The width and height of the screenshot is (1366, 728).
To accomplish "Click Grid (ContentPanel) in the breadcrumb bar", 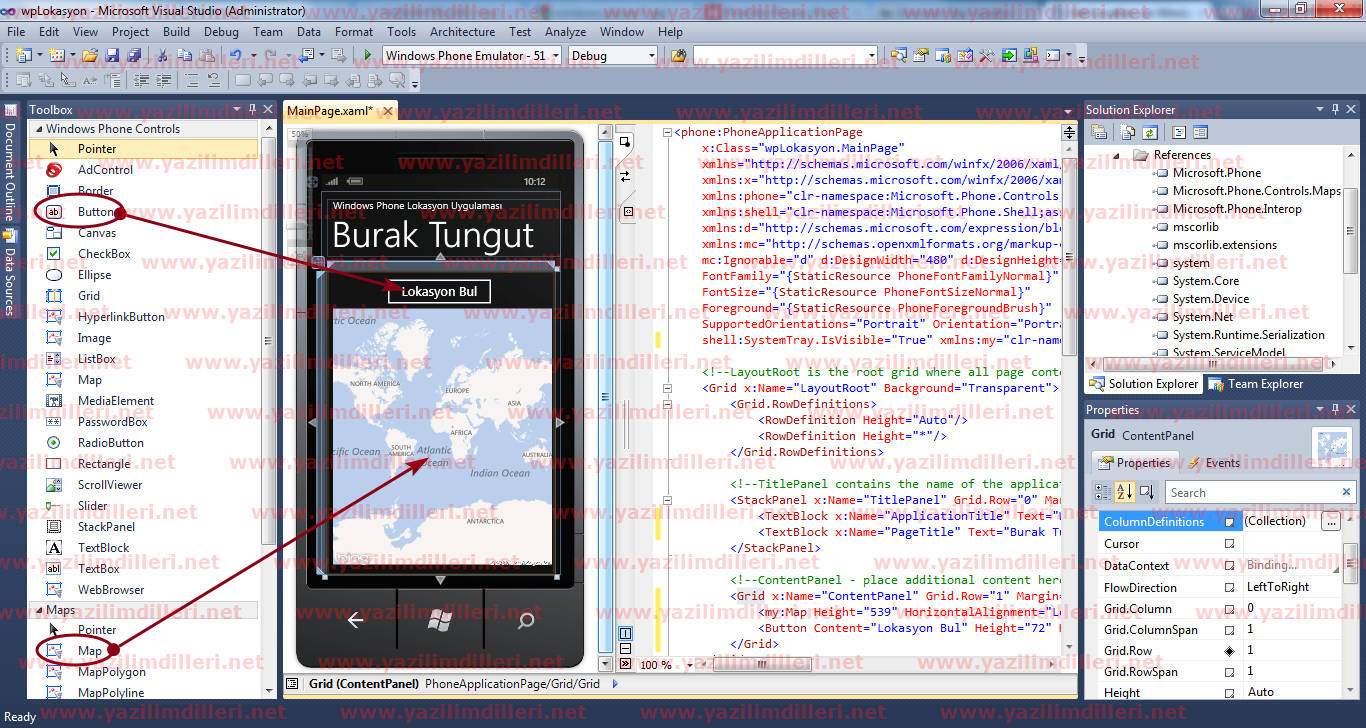I will click(x=363, y=684).
